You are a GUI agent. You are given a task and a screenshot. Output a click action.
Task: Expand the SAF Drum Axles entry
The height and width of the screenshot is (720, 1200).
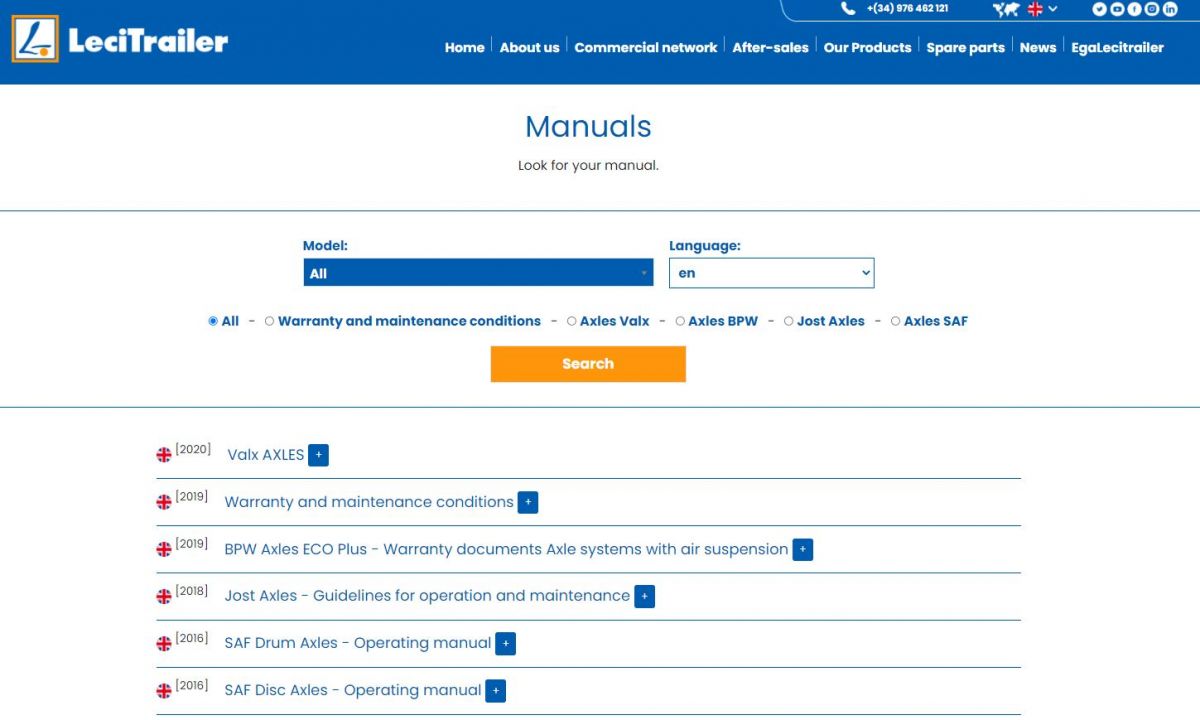506,643
